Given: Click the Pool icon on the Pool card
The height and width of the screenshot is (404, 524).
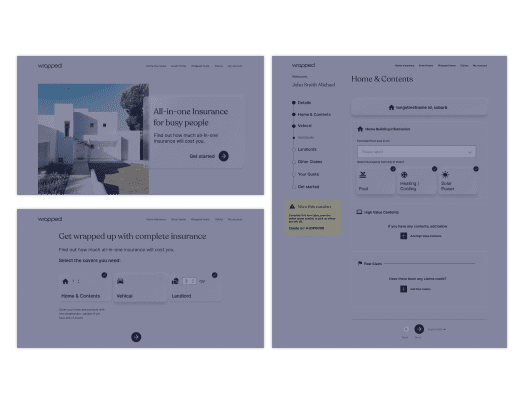Looking at the screenshot, I should click(x=363, y=175).
